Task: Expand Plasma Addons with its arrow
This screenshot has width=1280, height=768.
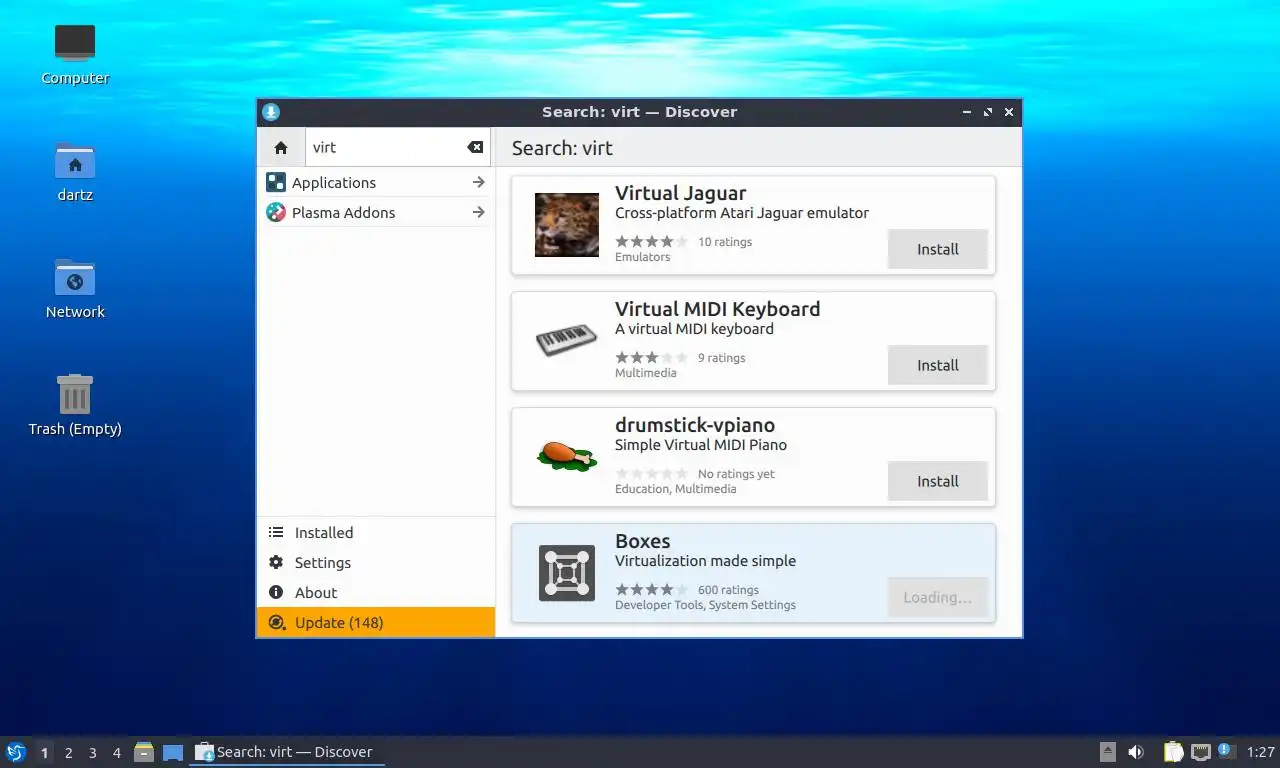Action: pos(479,212)
